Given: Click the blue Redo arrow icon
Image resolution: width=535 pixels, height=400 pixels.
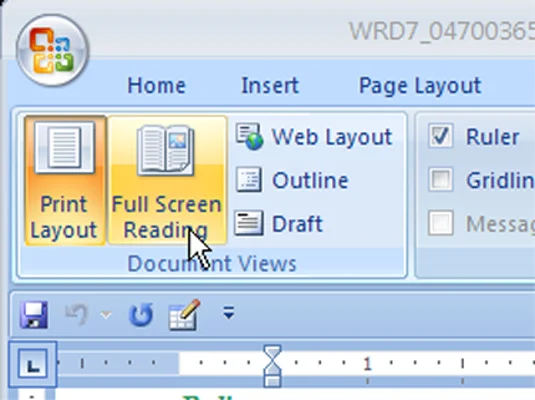Looking at the screenshot, I should click(141, 314).
